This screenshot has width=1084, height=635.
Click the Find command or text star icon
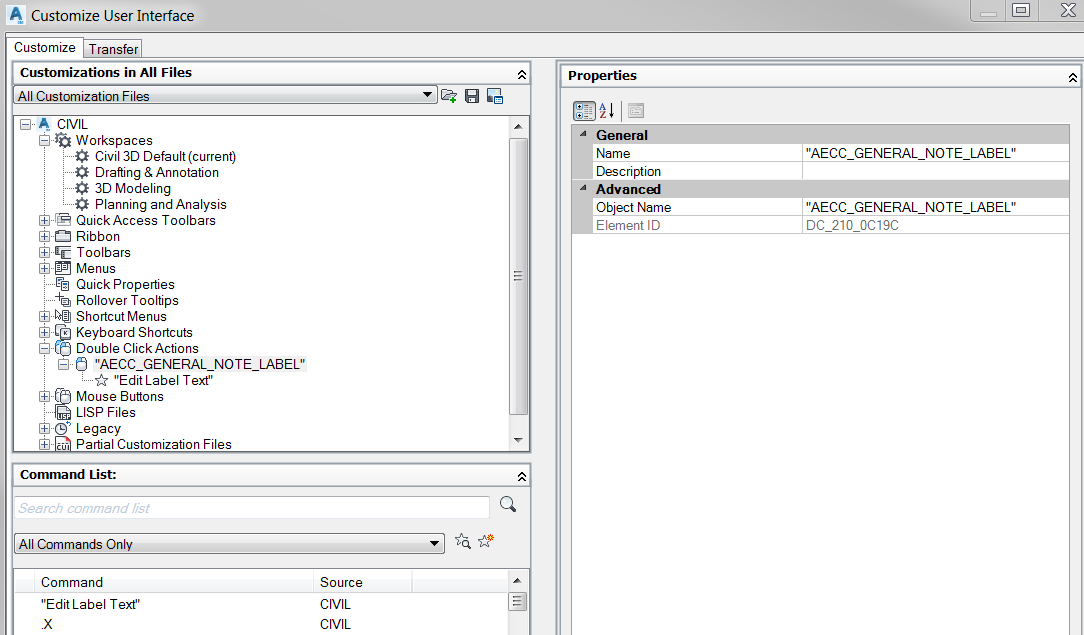click(462, 542)
